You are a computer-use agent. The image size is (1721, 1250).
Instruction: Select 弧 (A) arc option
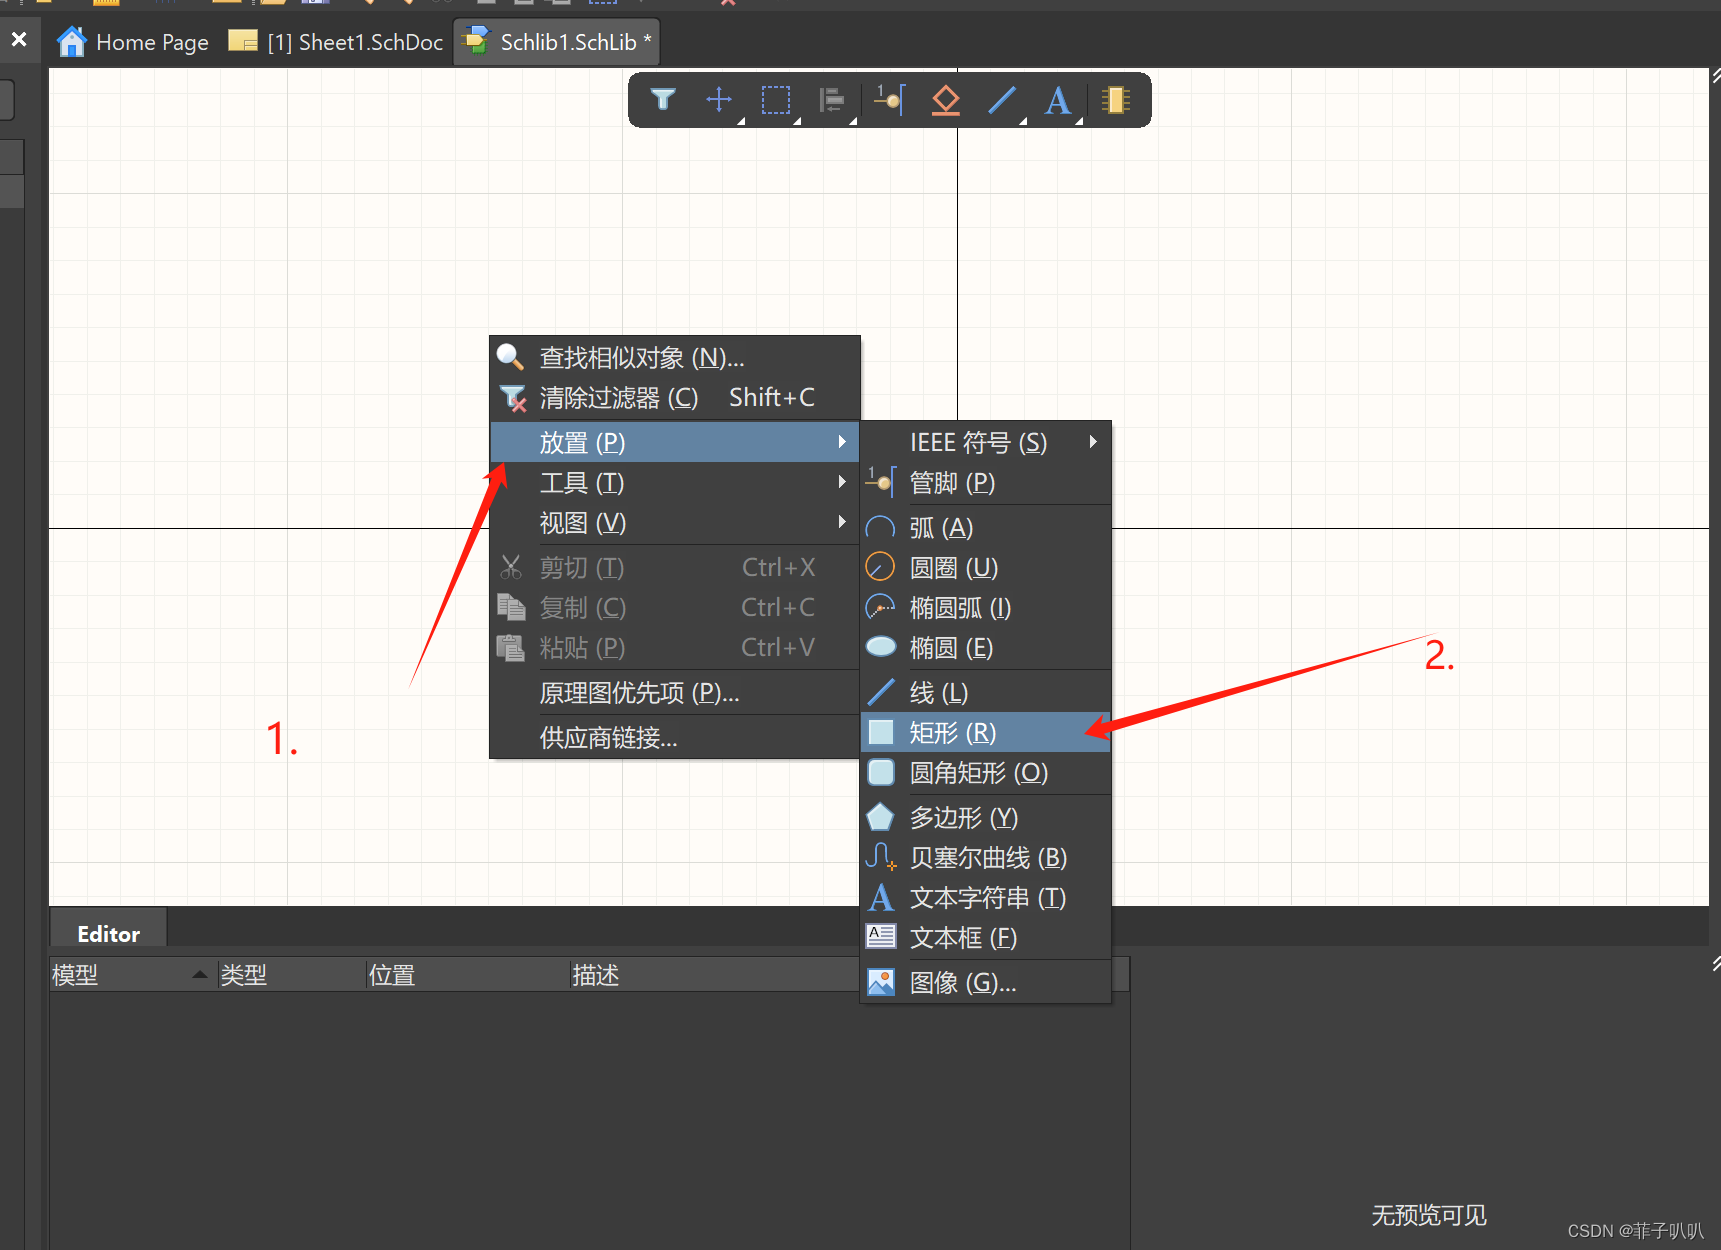click(986, 527)
